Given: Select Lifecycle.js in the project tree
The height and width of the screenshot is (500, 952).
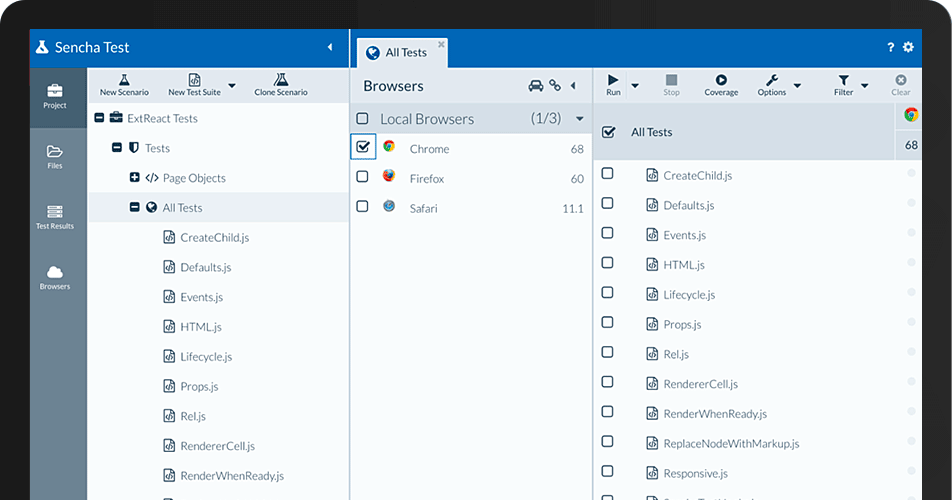Looking at the screenshot, I should 206,356.
